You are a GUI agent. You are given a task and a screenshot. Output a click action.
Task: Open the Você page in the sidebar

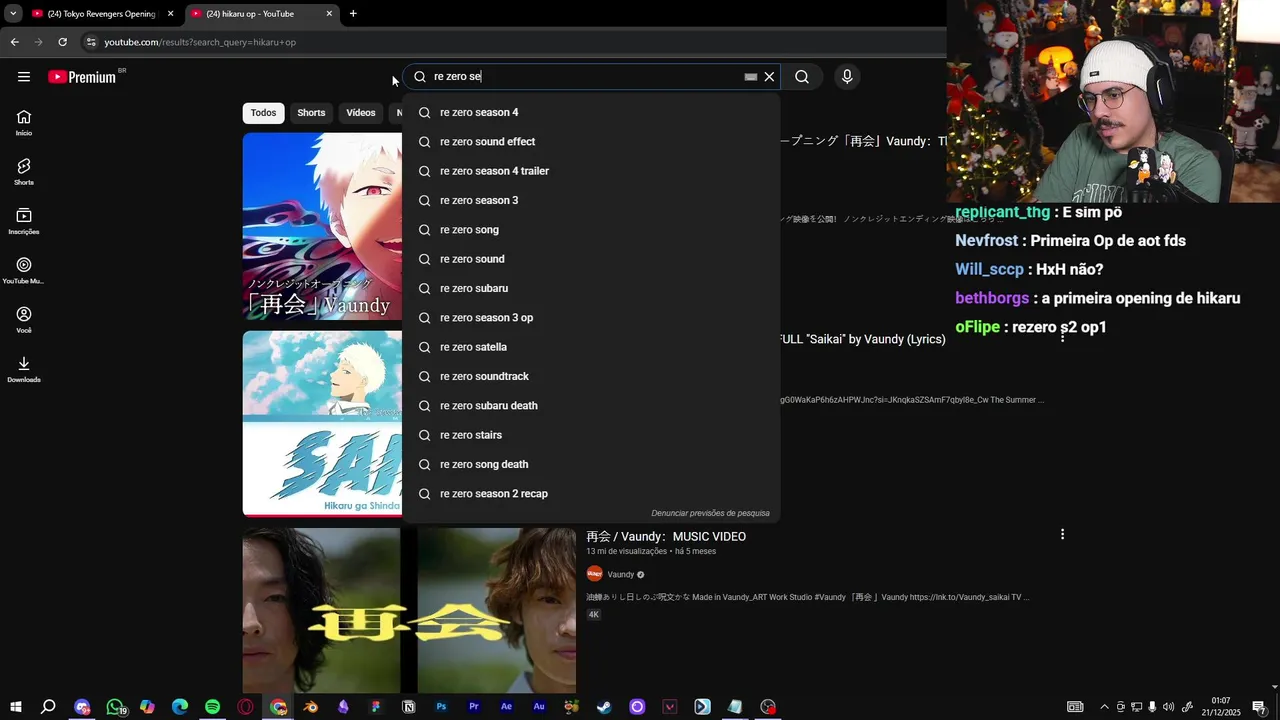pos(24,320)
